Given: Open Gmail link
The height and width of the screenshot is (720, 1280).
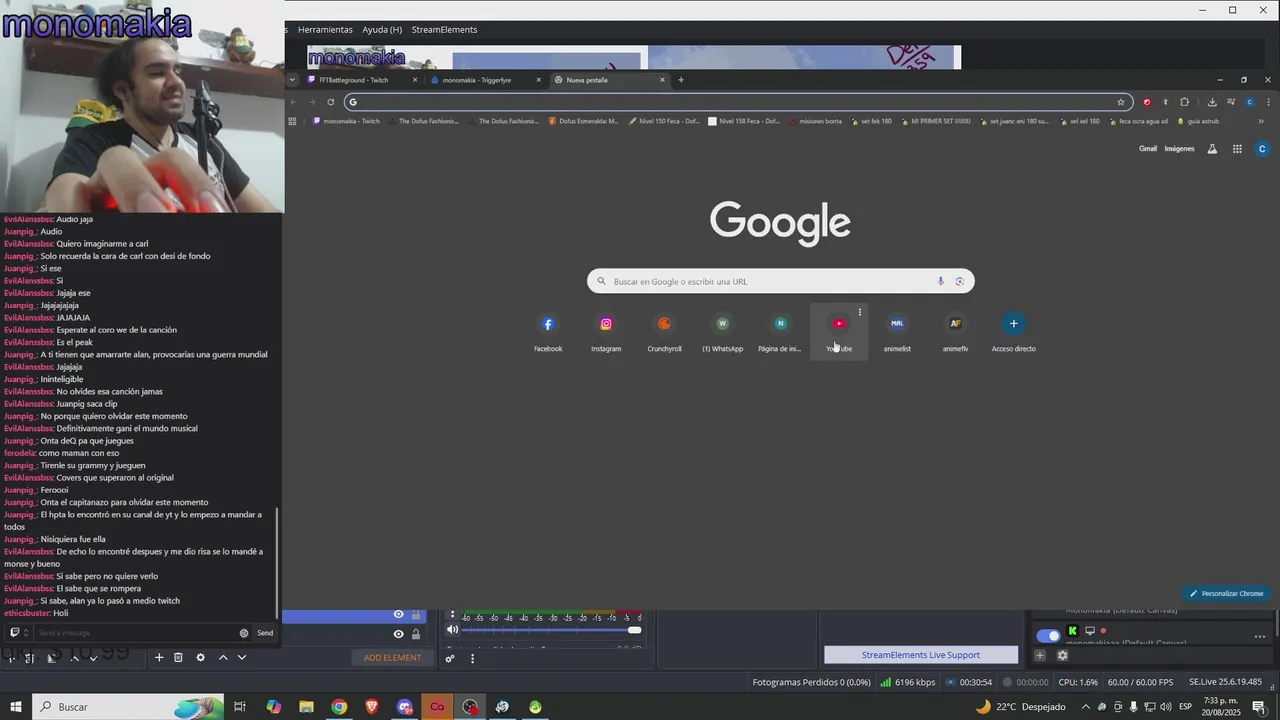Looking at the screenshot, I should [1148, 149].
